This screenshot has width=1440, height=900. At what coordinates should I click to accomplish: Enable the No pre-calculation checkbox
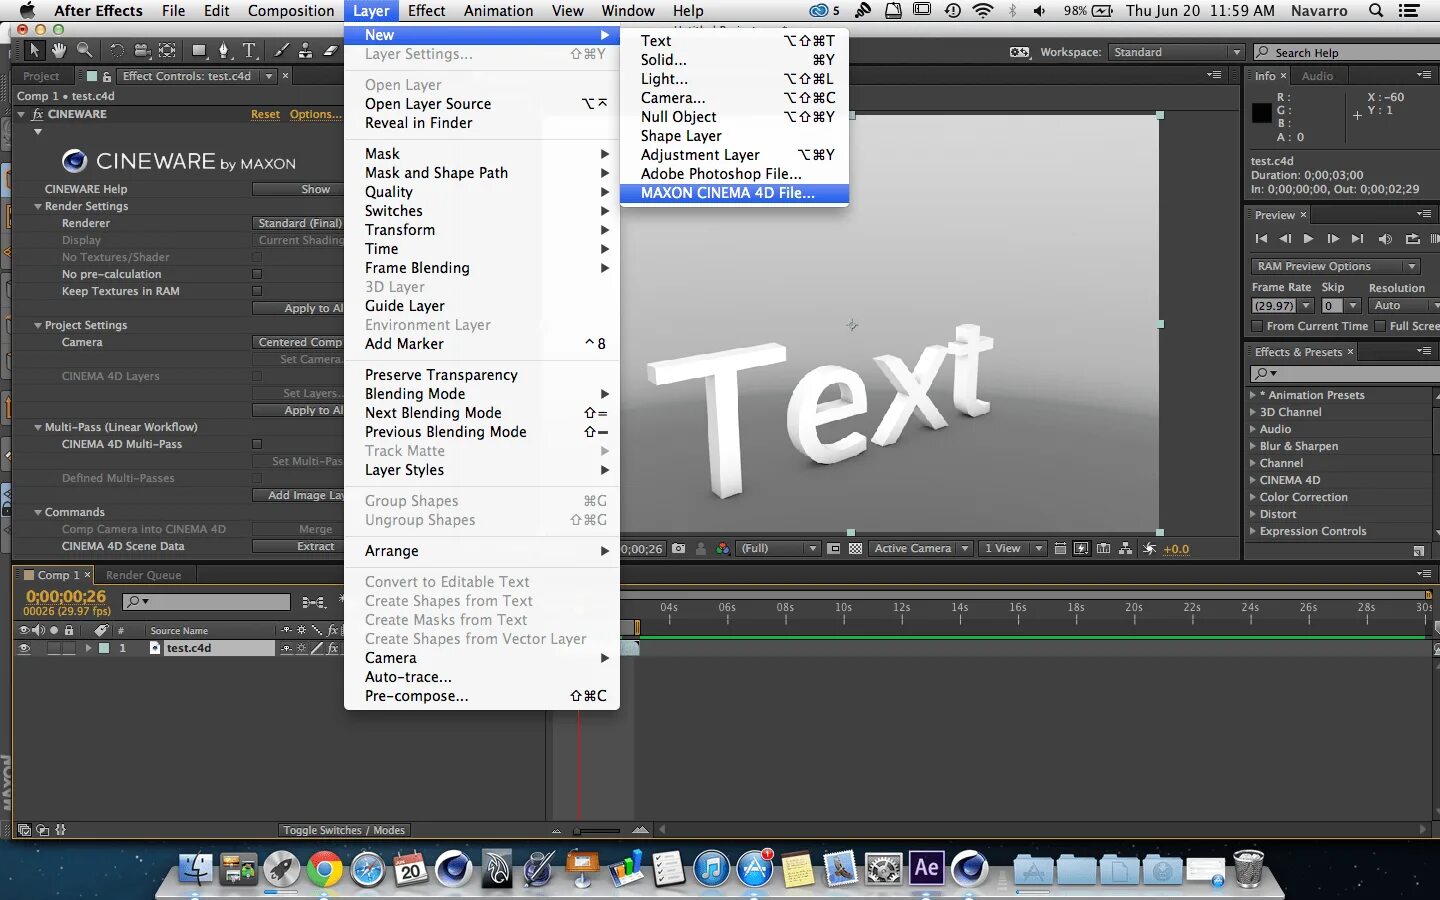click(257, 274)
